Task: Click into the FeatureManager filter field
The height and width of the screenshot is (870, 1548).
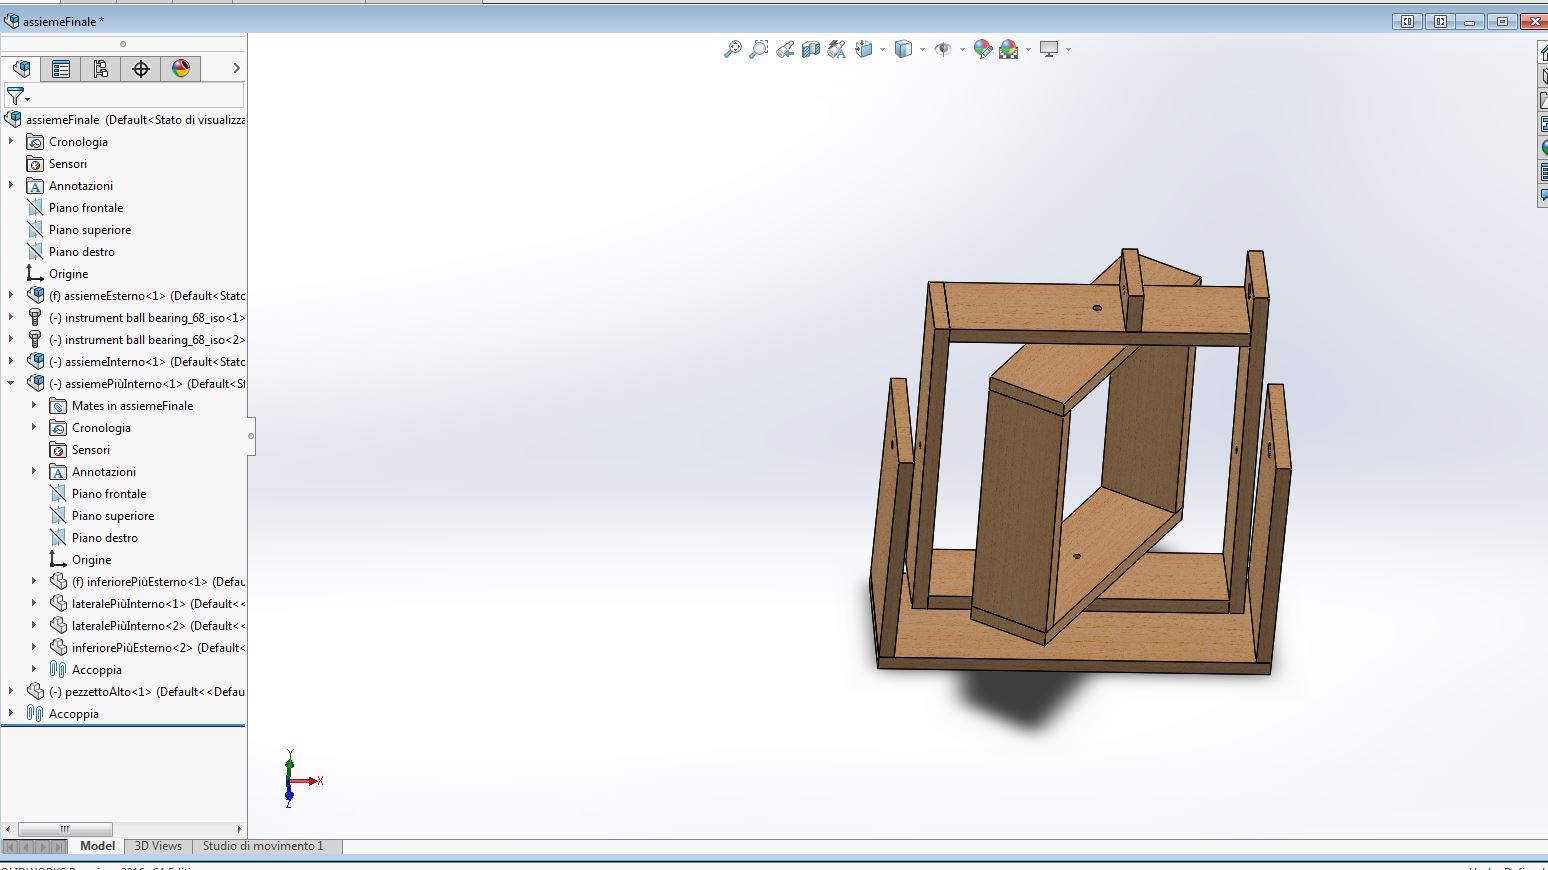Action: pyautogui.click(x=138, y=96)
